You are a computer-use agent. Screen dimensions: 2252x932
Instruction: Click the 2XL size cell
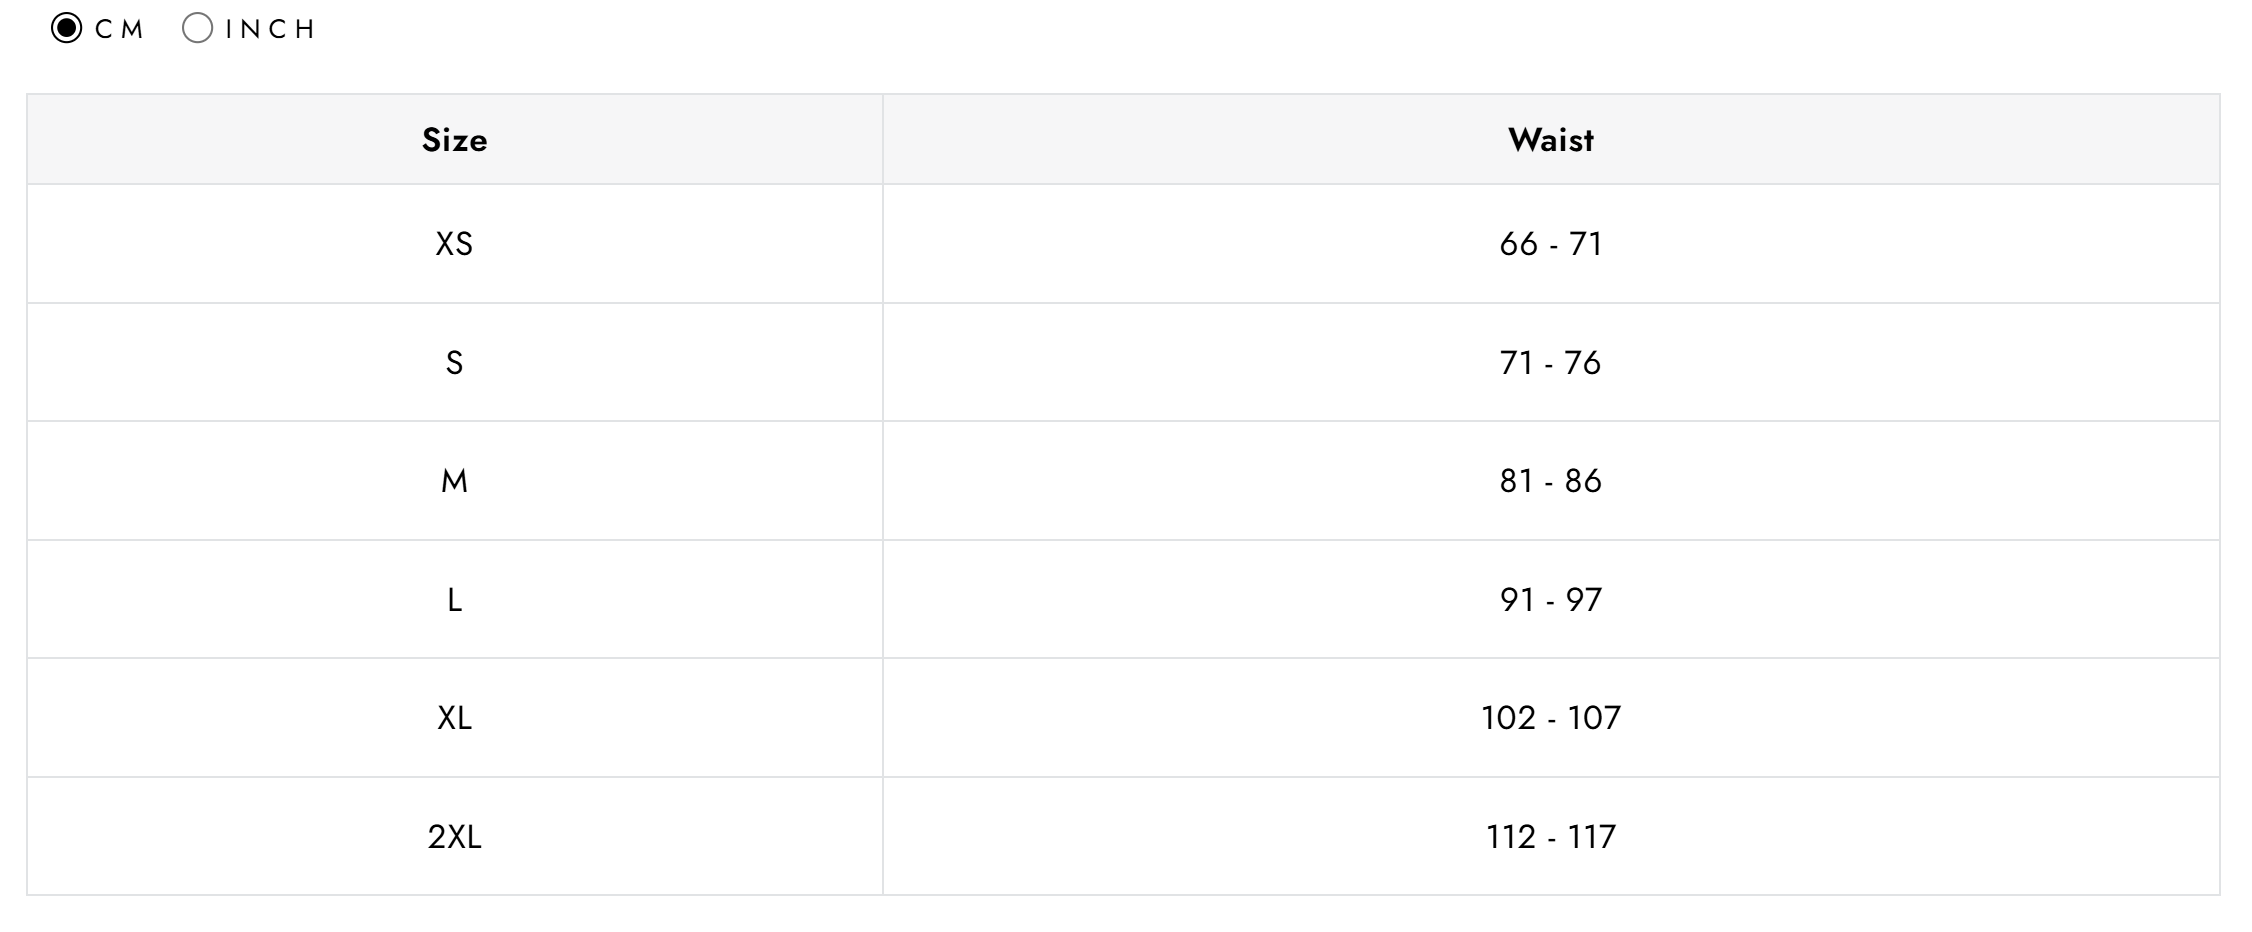pos(454,837)
